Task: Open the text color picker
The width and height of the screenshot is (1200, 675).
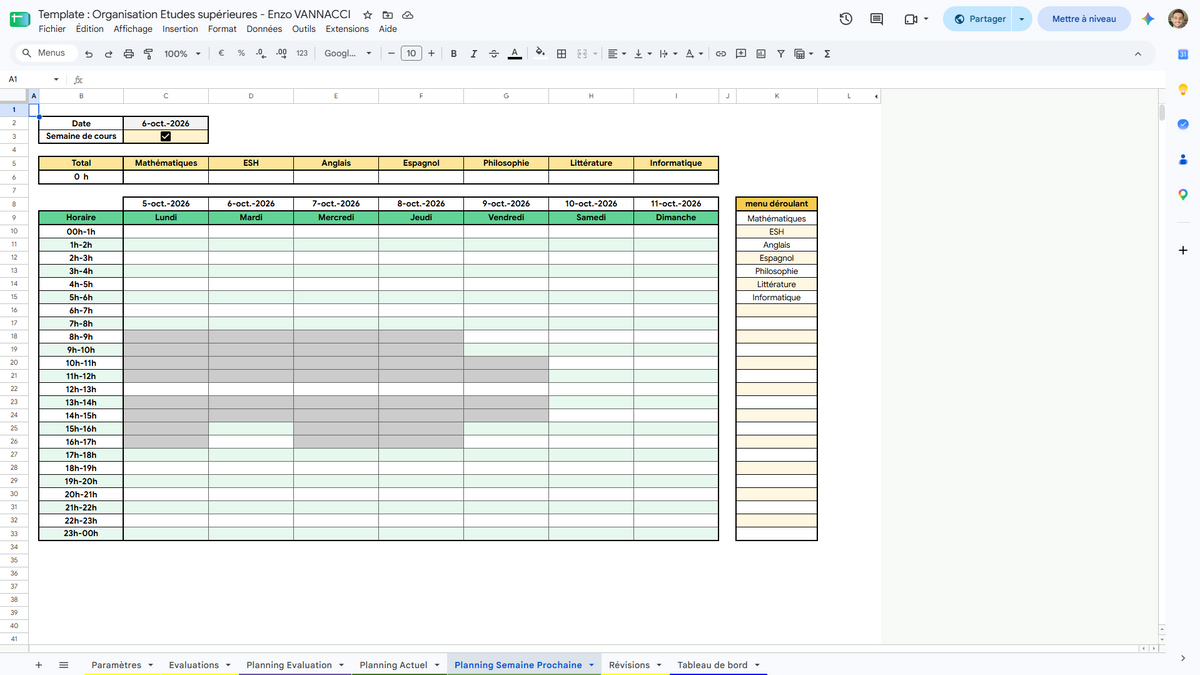Action: pos(514,54)
